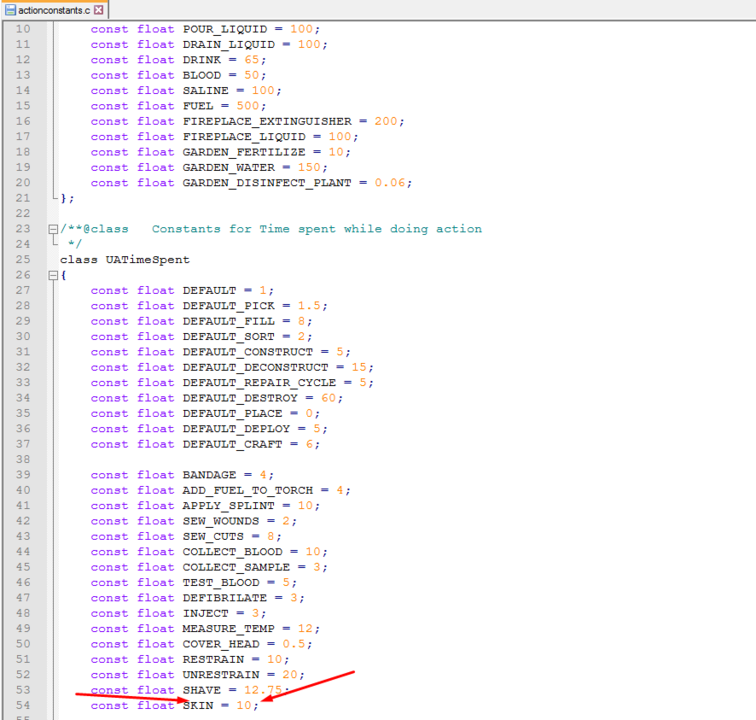Click the class name UATimeSpent

pos(148,260)
